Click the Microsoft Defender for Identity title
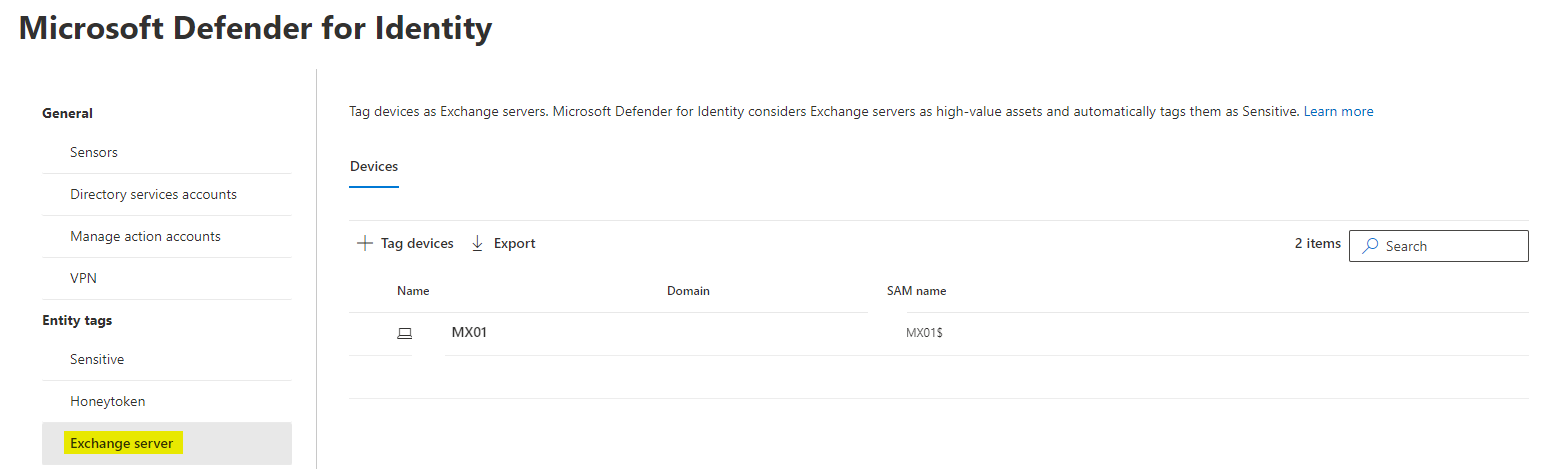The height and width of the screenshot is (469, 1546). (x=256, y=28)
